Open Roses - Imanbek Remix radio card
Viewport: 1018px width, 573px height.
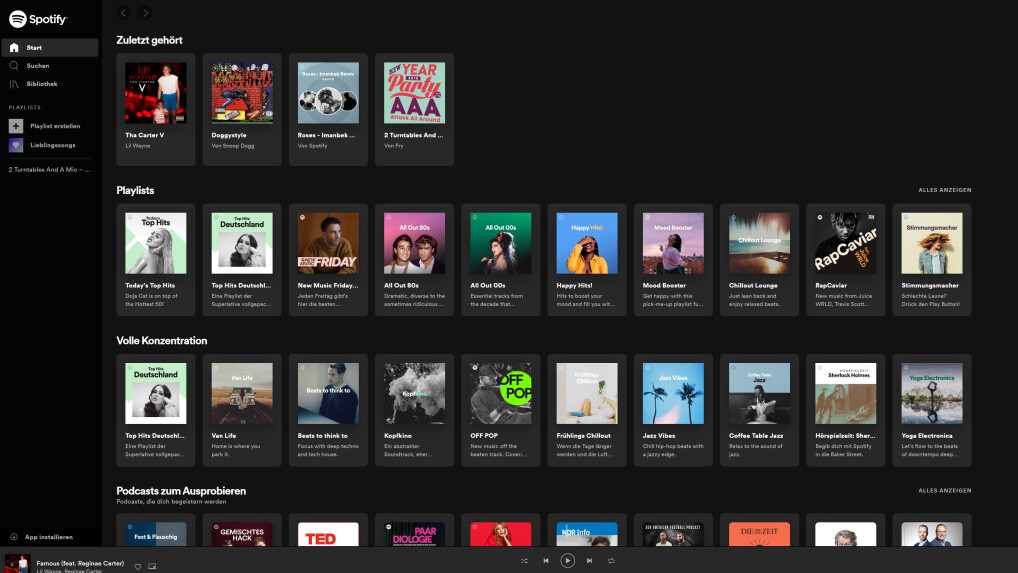tap(329, 110)
